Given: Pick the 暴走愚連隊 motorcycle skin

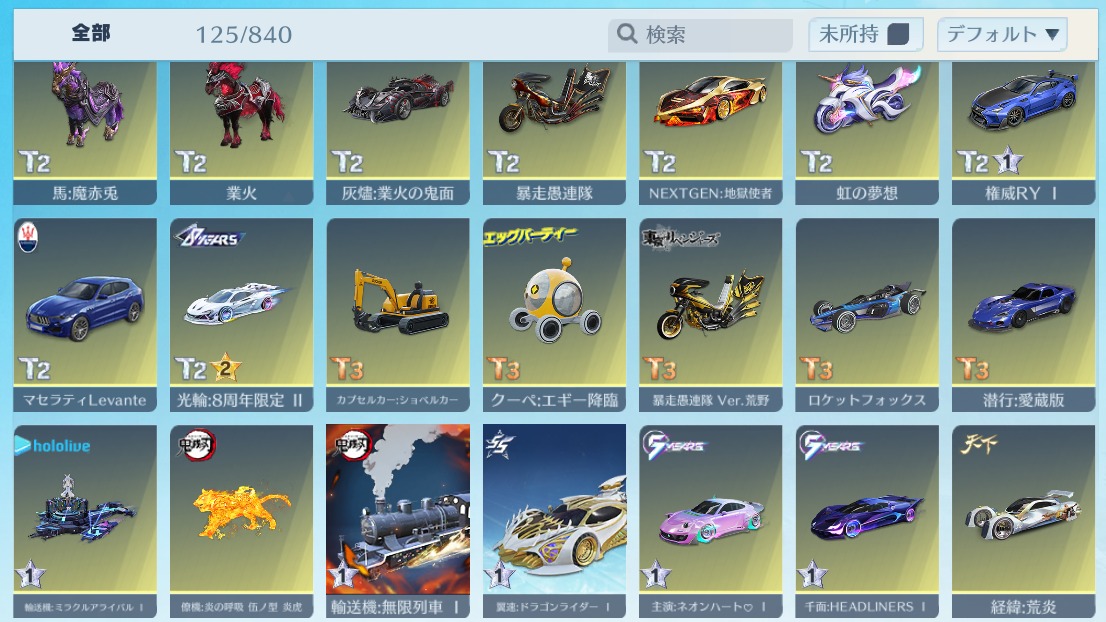Looking at the screenshot, I should point(554,133).
